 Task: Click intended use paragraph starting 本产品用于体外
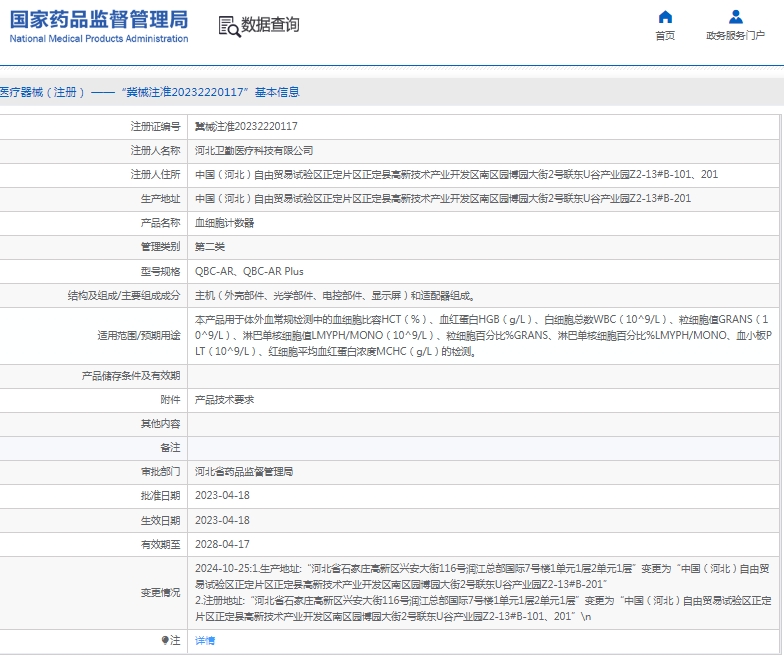(484, 336)
